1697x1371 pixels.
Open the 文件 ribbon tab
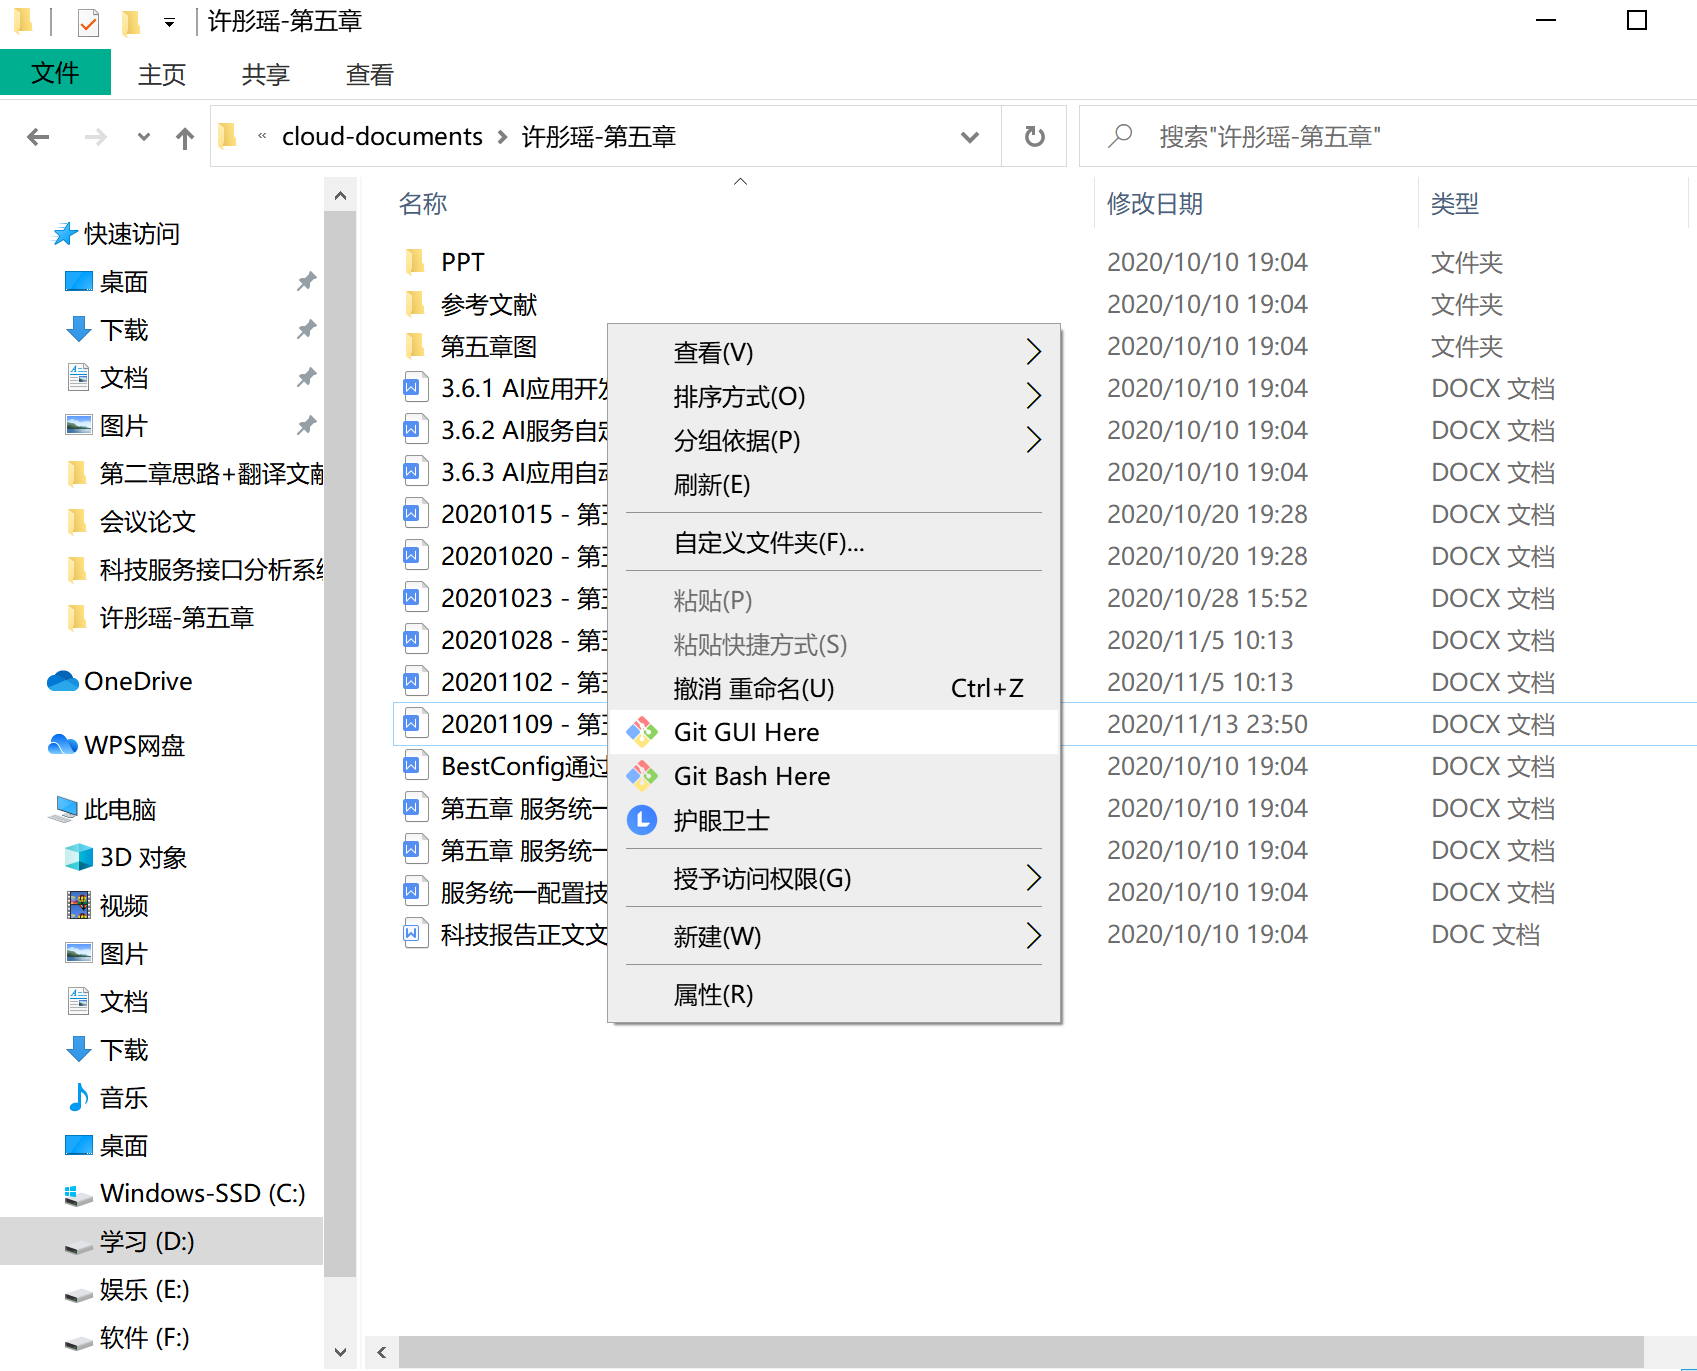pos(55,73)
